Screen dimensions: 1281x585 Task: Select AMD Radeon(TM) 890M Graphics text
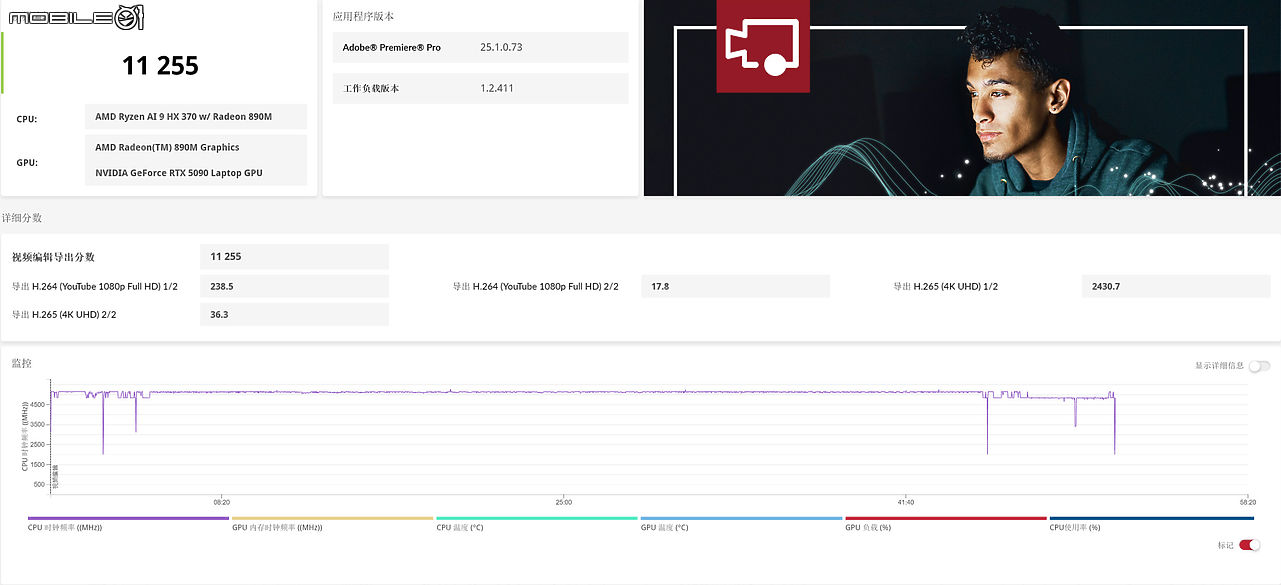click(x=167, y=147)
